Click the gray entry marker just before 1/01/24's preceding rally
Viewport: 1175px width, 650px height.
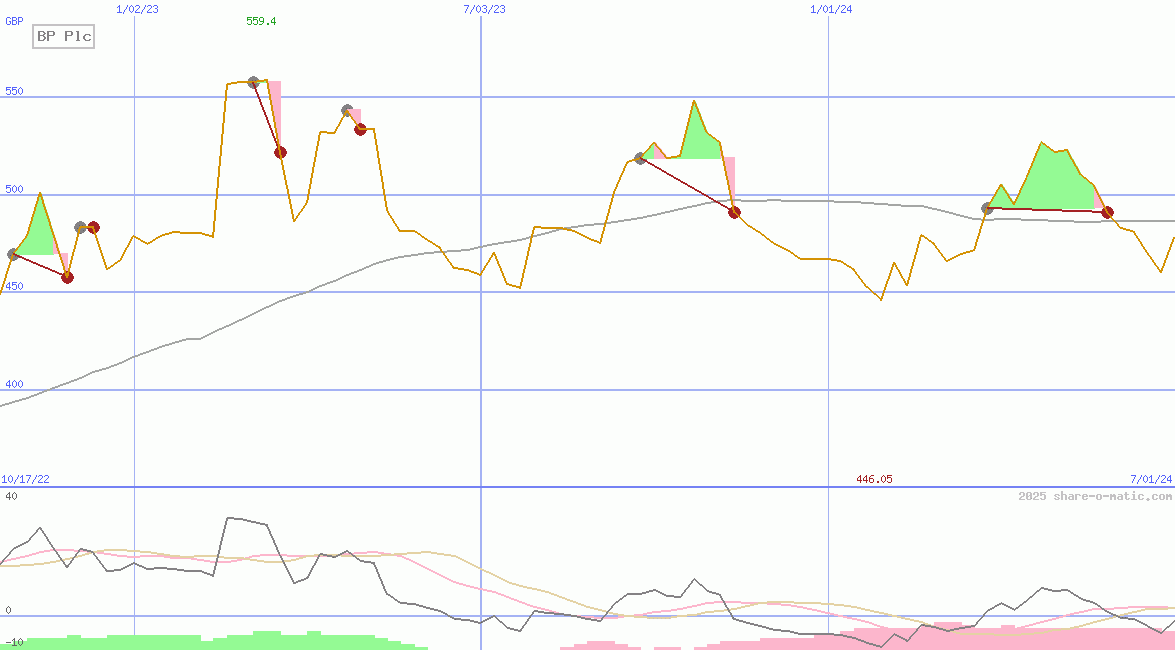[x=640, y=158]
